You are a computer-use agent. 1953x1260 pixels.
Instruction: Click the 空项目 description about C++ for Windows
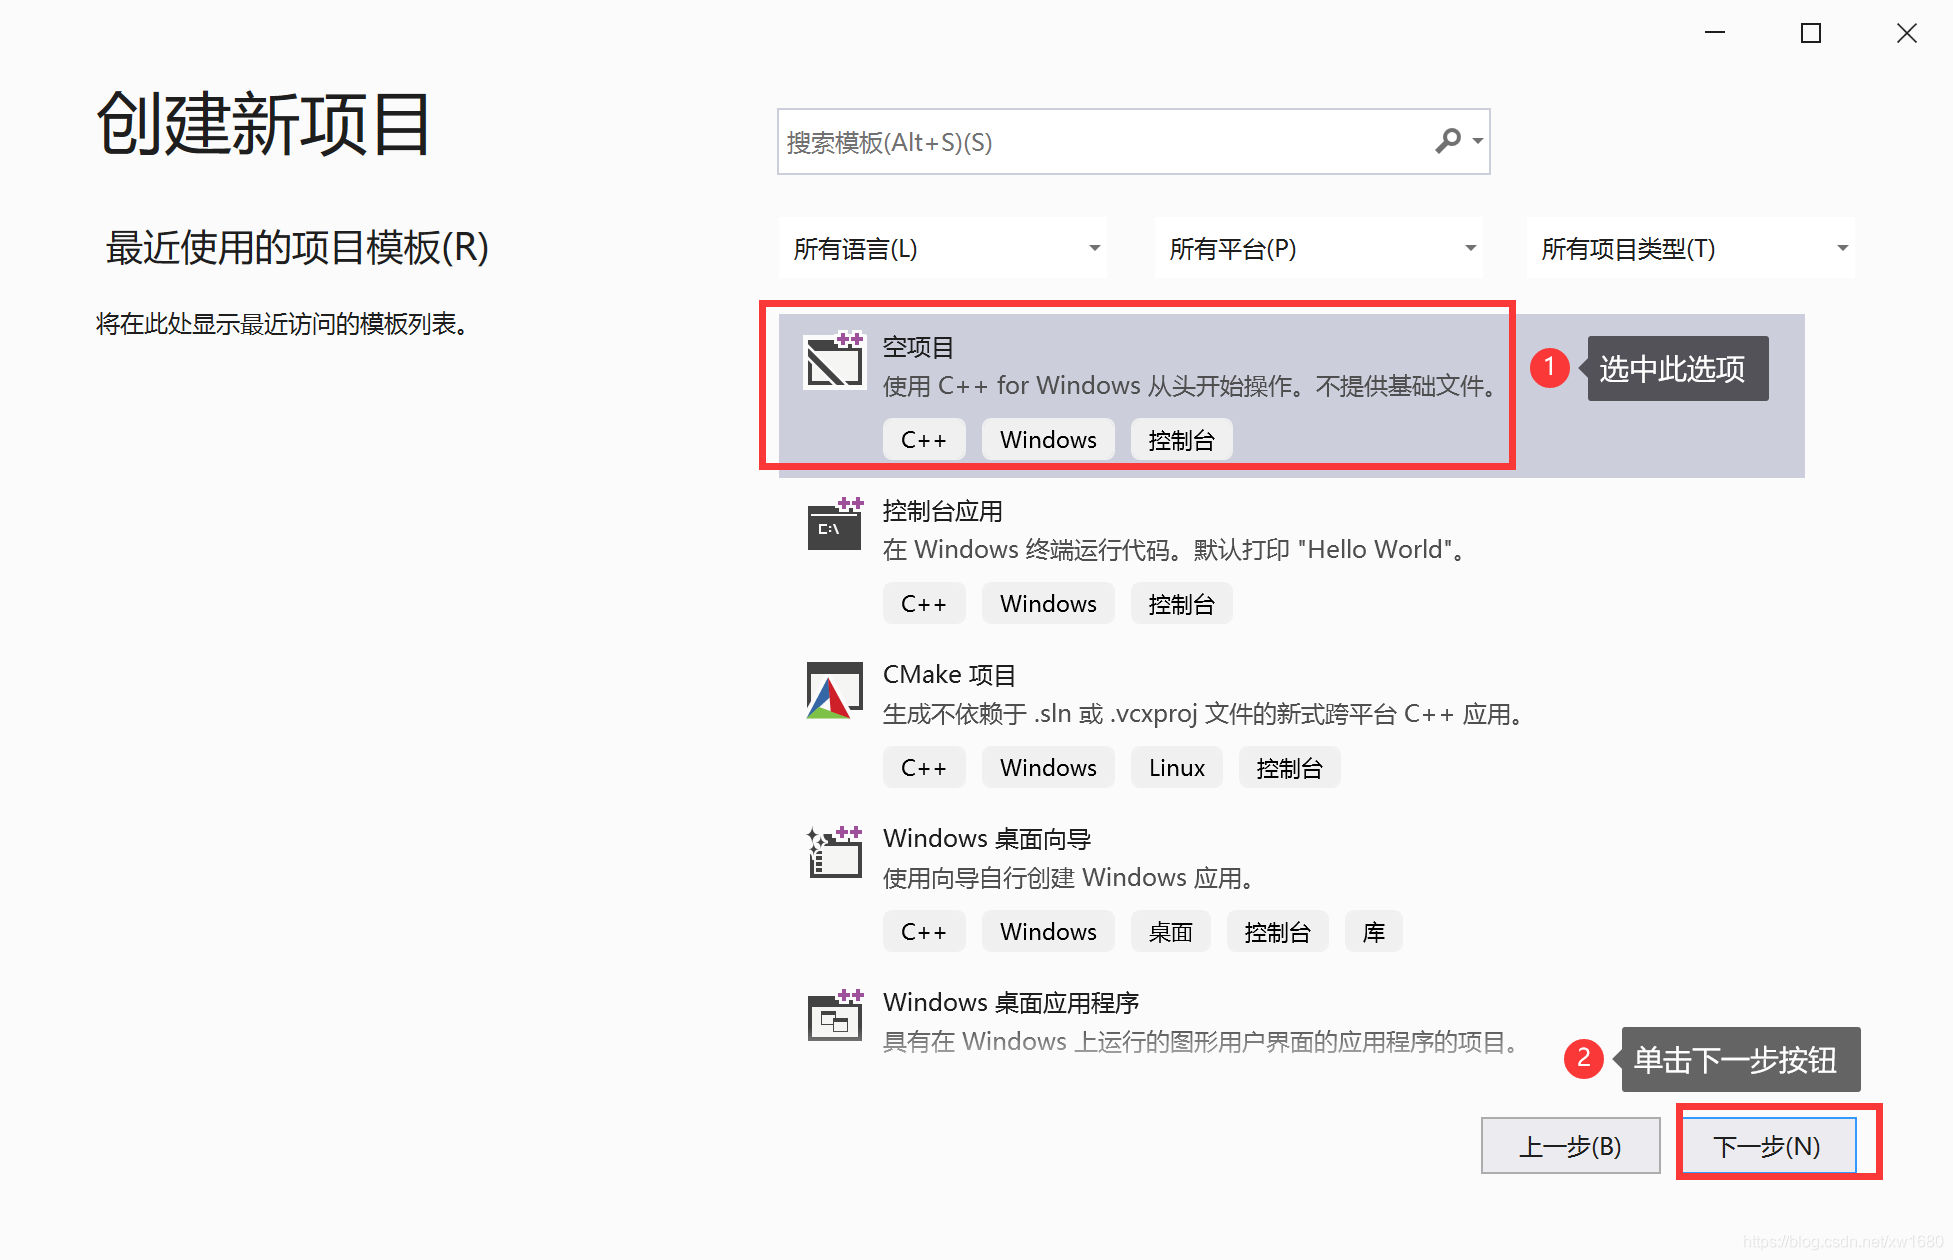(x=1190, y=386)
